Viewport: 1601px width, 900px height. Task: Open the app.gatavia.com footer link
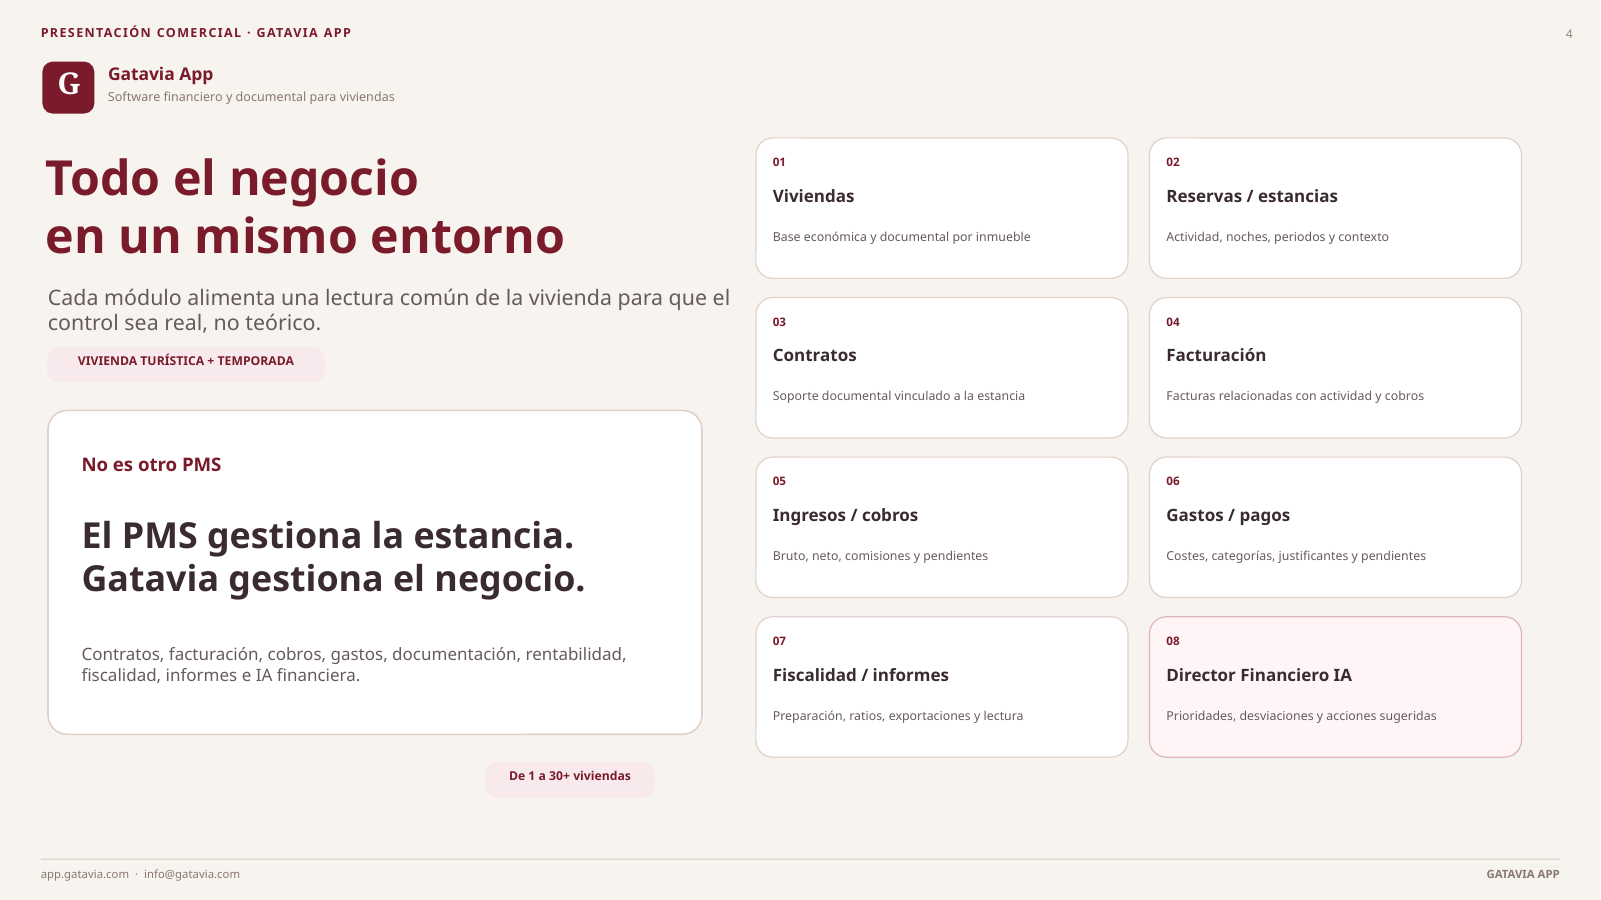coord(85,874)
